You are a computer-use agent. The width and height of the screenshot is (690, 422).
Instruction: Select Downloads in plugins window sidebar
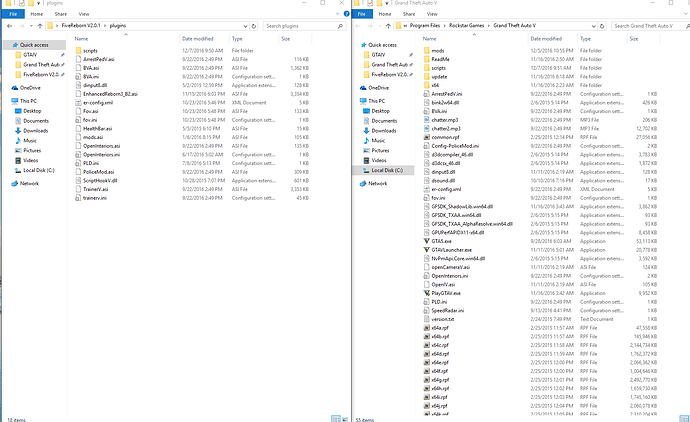(x=36, y=131)
